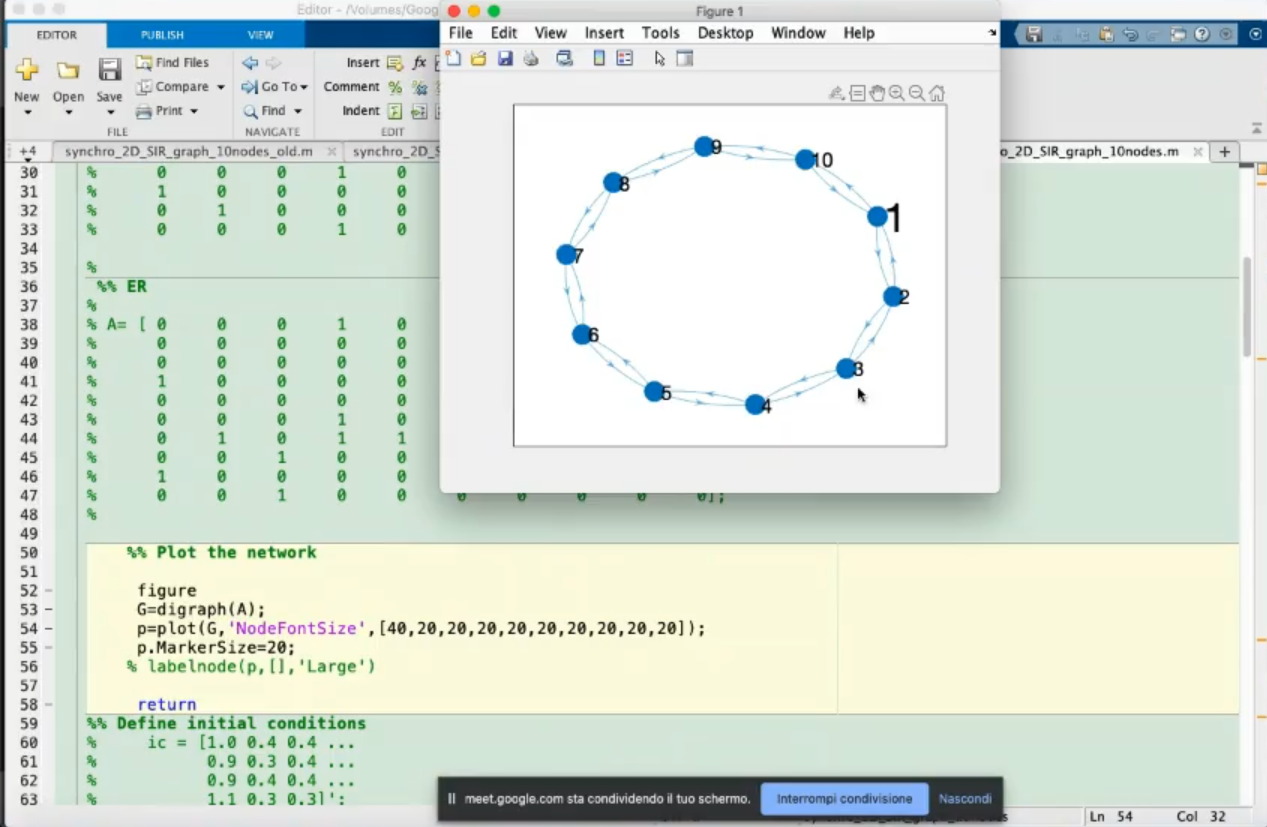Viewport: 1267px width, 827px height.
Task: Select the Zoom In tool on the axes toolbar
Action: pyautogui.click(x=897, y=93)
